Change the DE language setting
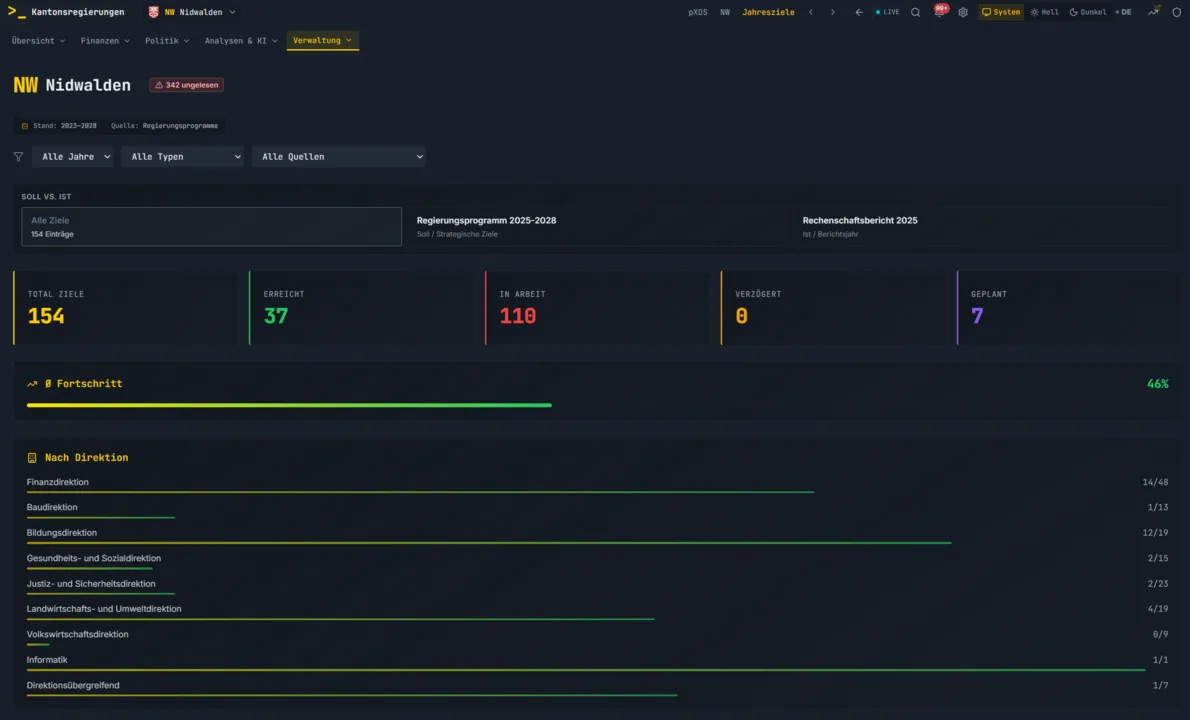Screen dimensions: 1190x720 click(1123, 12)
